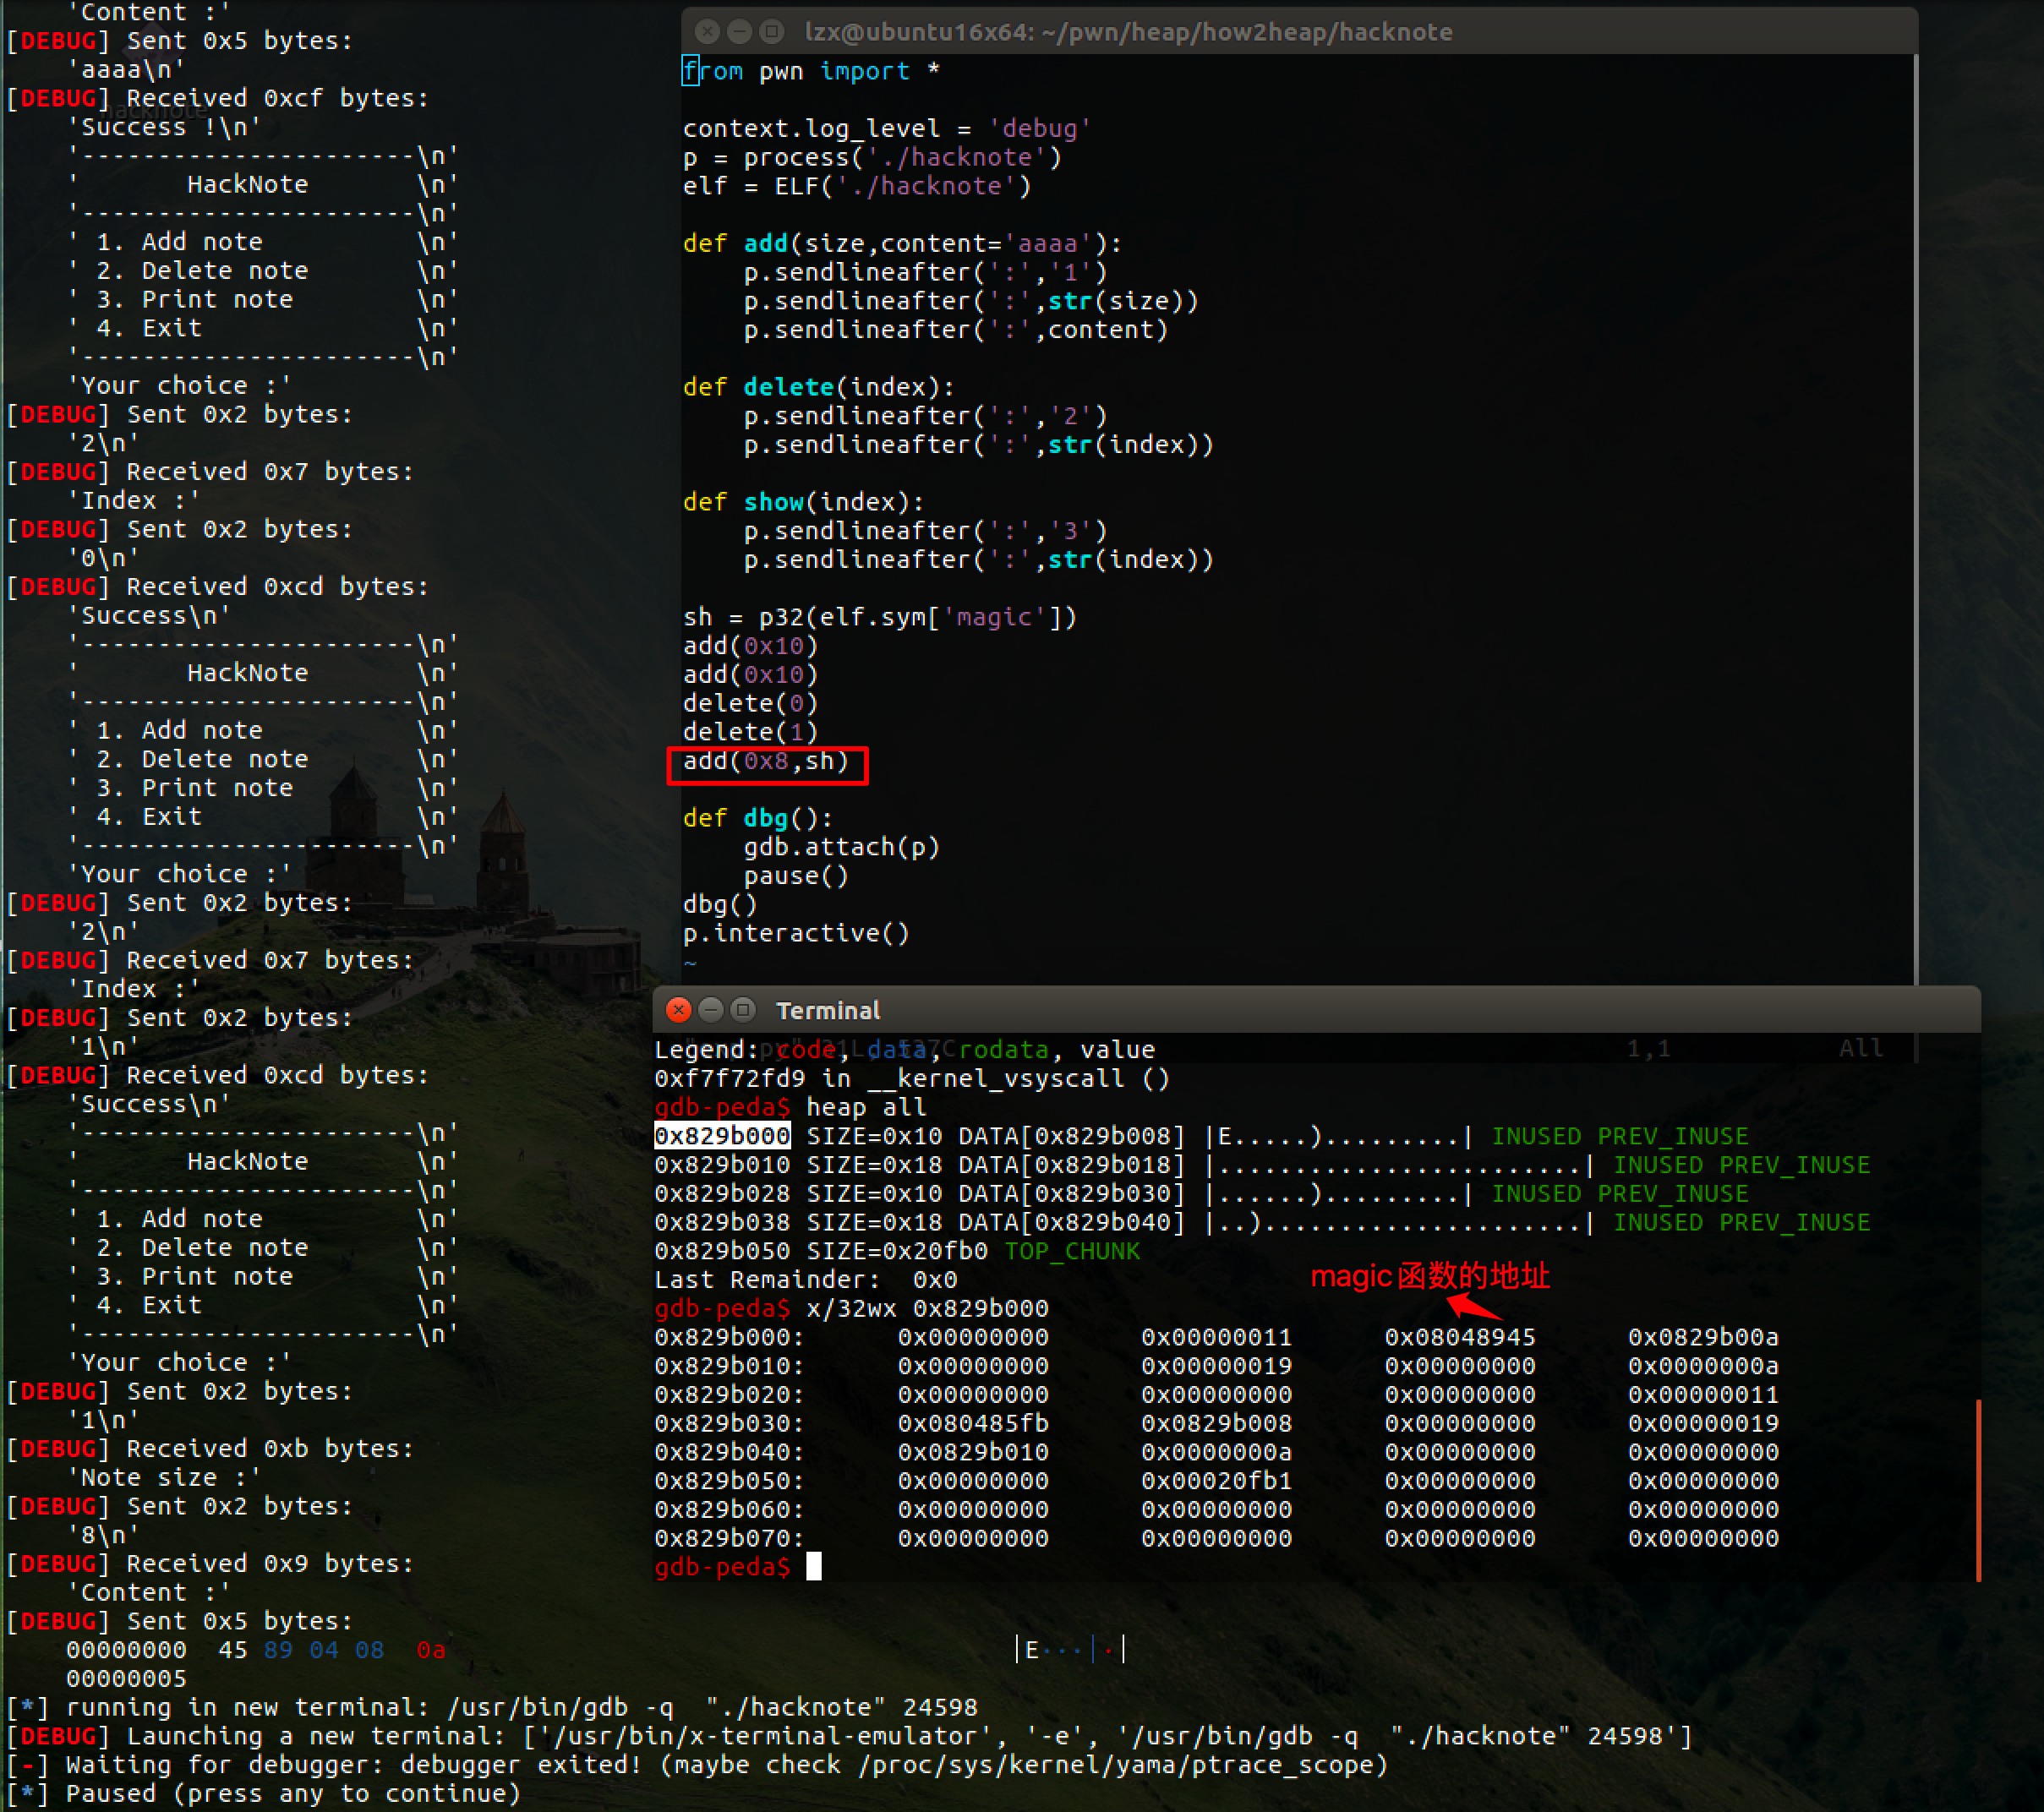This screenshot has height=1812, width=2044.
Task: Click the 'from pwn import *' line
Action: [x=811, y=71]
